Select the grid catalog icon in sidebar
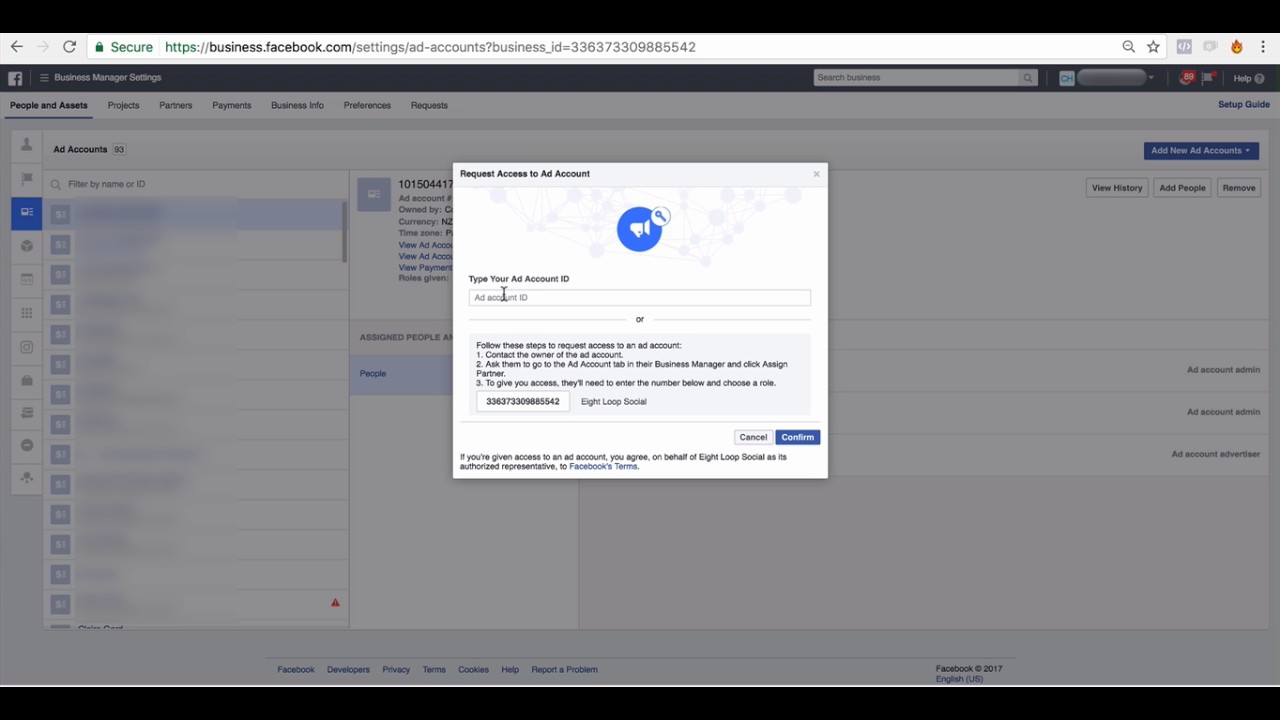 (x=27, y=313)
